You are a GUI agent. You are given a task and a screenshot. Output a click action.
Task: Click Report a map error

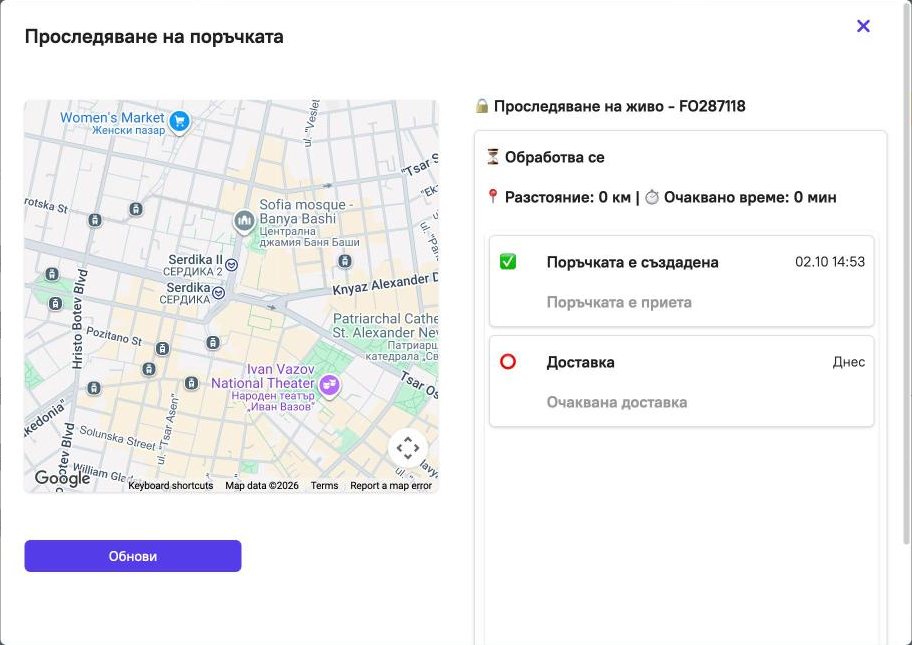click(x=391, y=486)
